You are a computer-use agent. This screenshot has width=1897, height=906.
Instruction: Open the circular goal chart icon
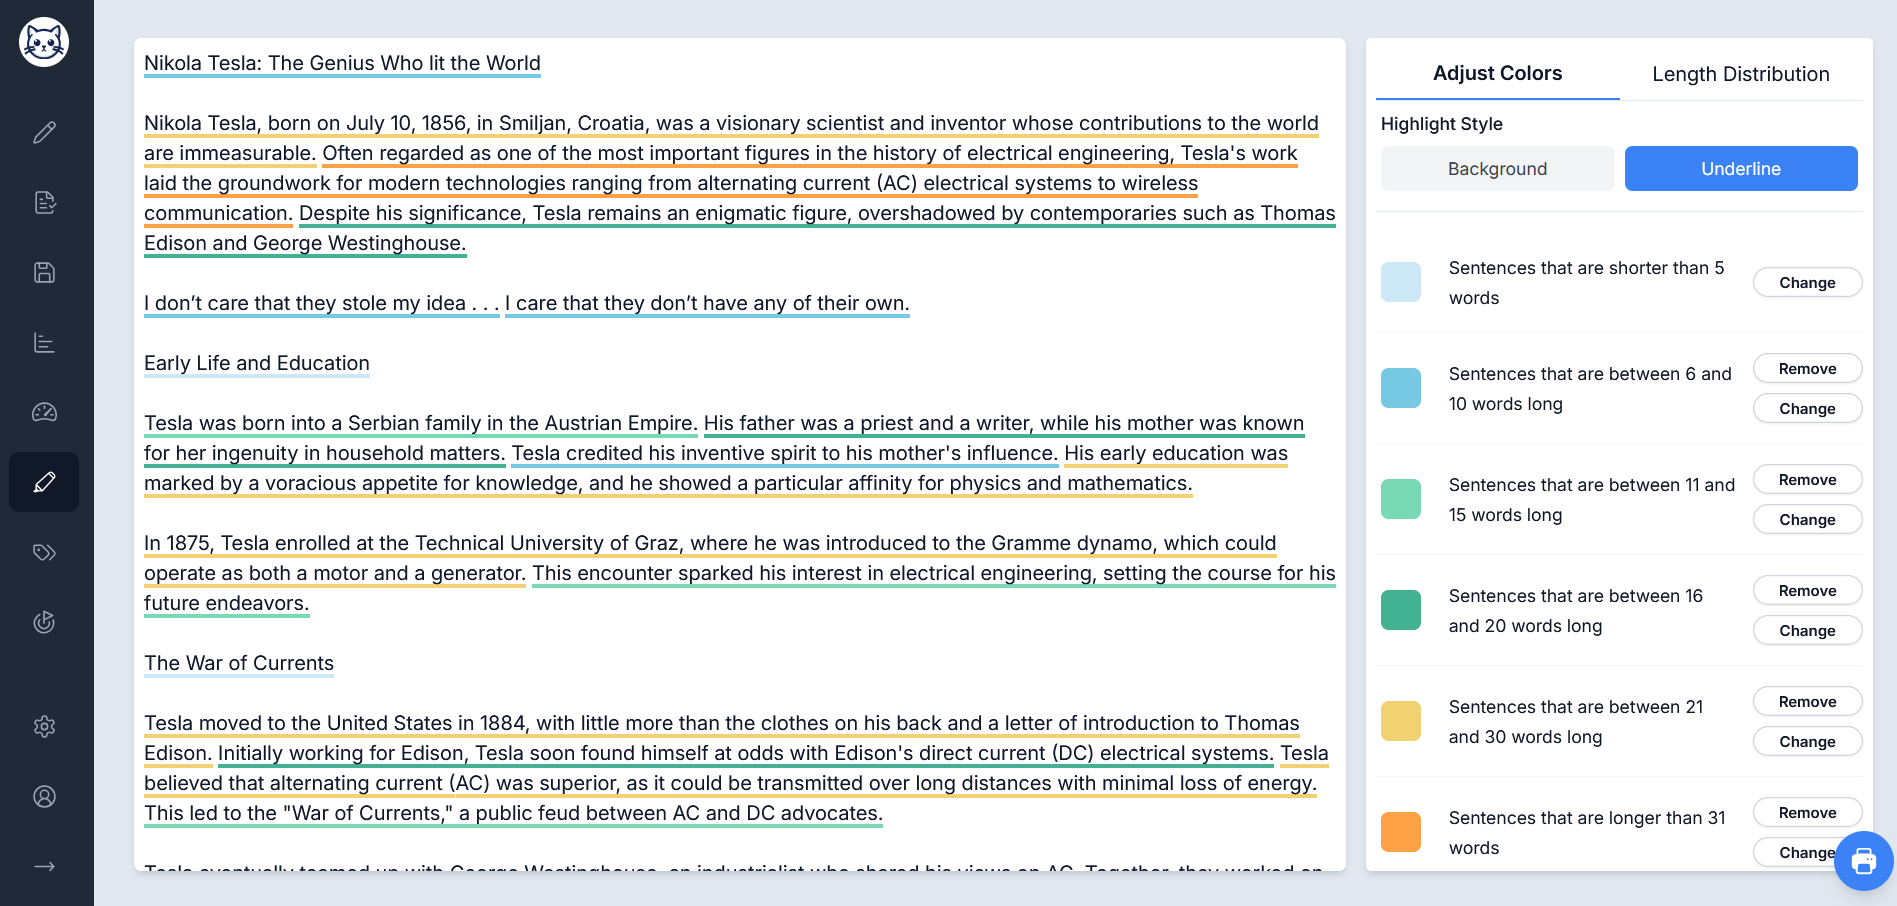click(44, 622)
